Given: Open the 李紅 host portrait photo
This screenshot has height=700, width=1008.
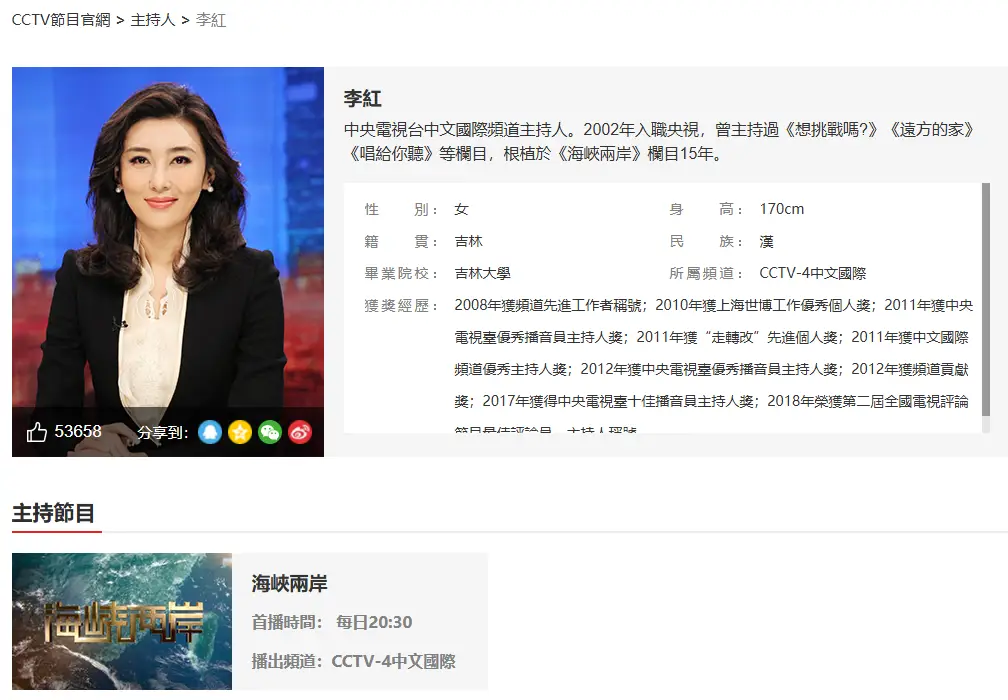Looking at the screenshot, I should (168, 262).
